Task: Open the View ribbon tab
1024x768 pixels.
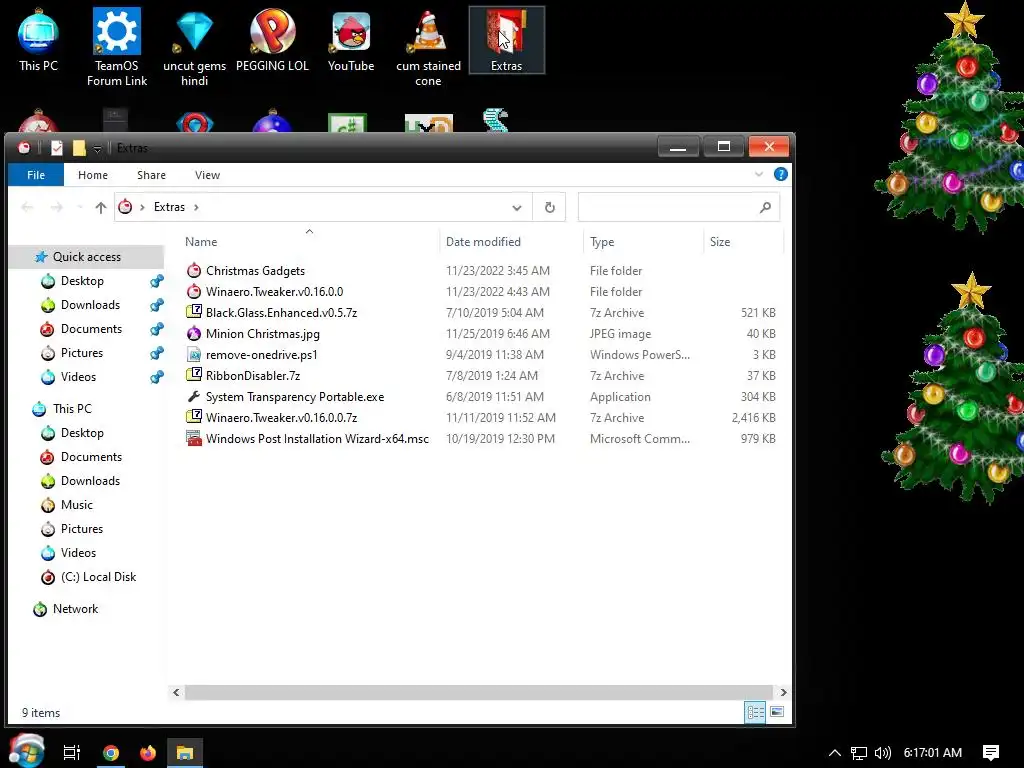Action: coord(208,175)
